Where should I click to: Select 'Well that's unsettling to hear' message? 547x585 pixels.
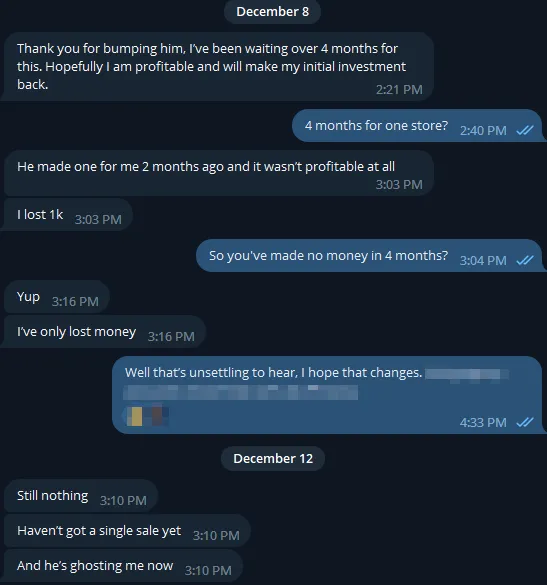(x=328, y=395)
